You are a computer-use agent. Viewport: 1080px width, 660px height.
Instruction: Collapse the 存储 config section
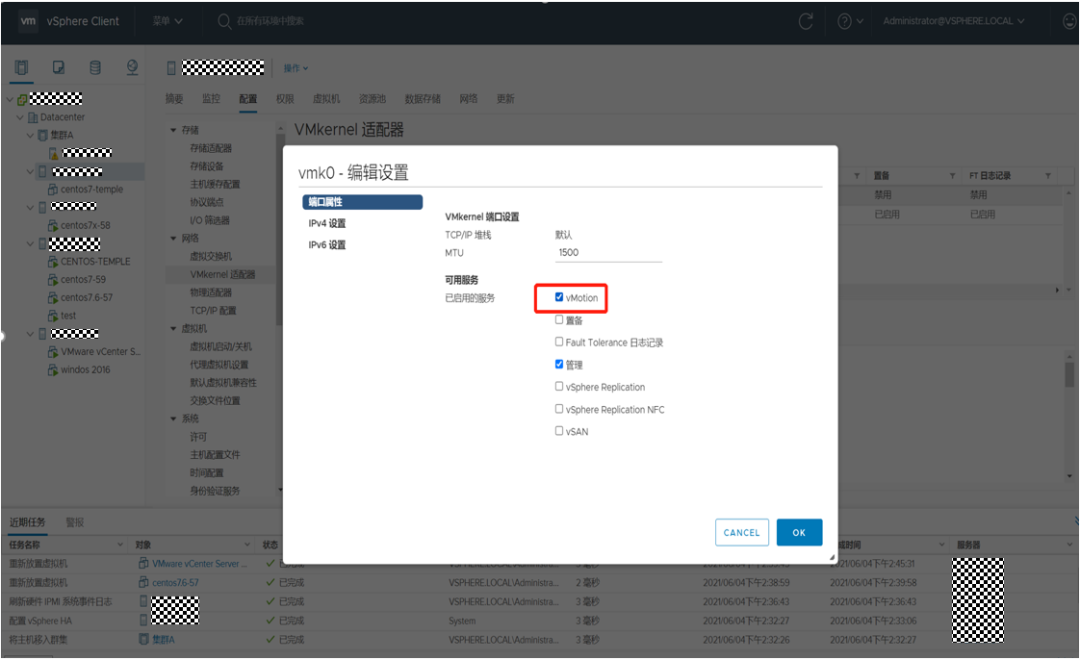point(174,130)
